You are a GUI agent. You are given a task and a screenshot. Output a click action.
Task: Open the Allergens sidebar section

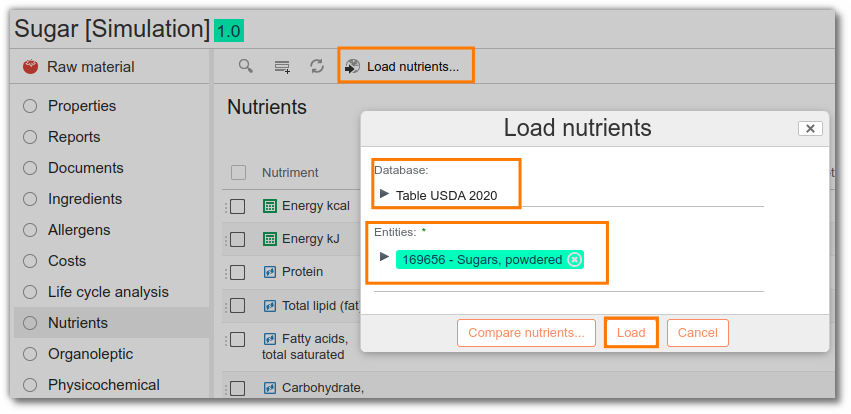[x=79, y=230]
